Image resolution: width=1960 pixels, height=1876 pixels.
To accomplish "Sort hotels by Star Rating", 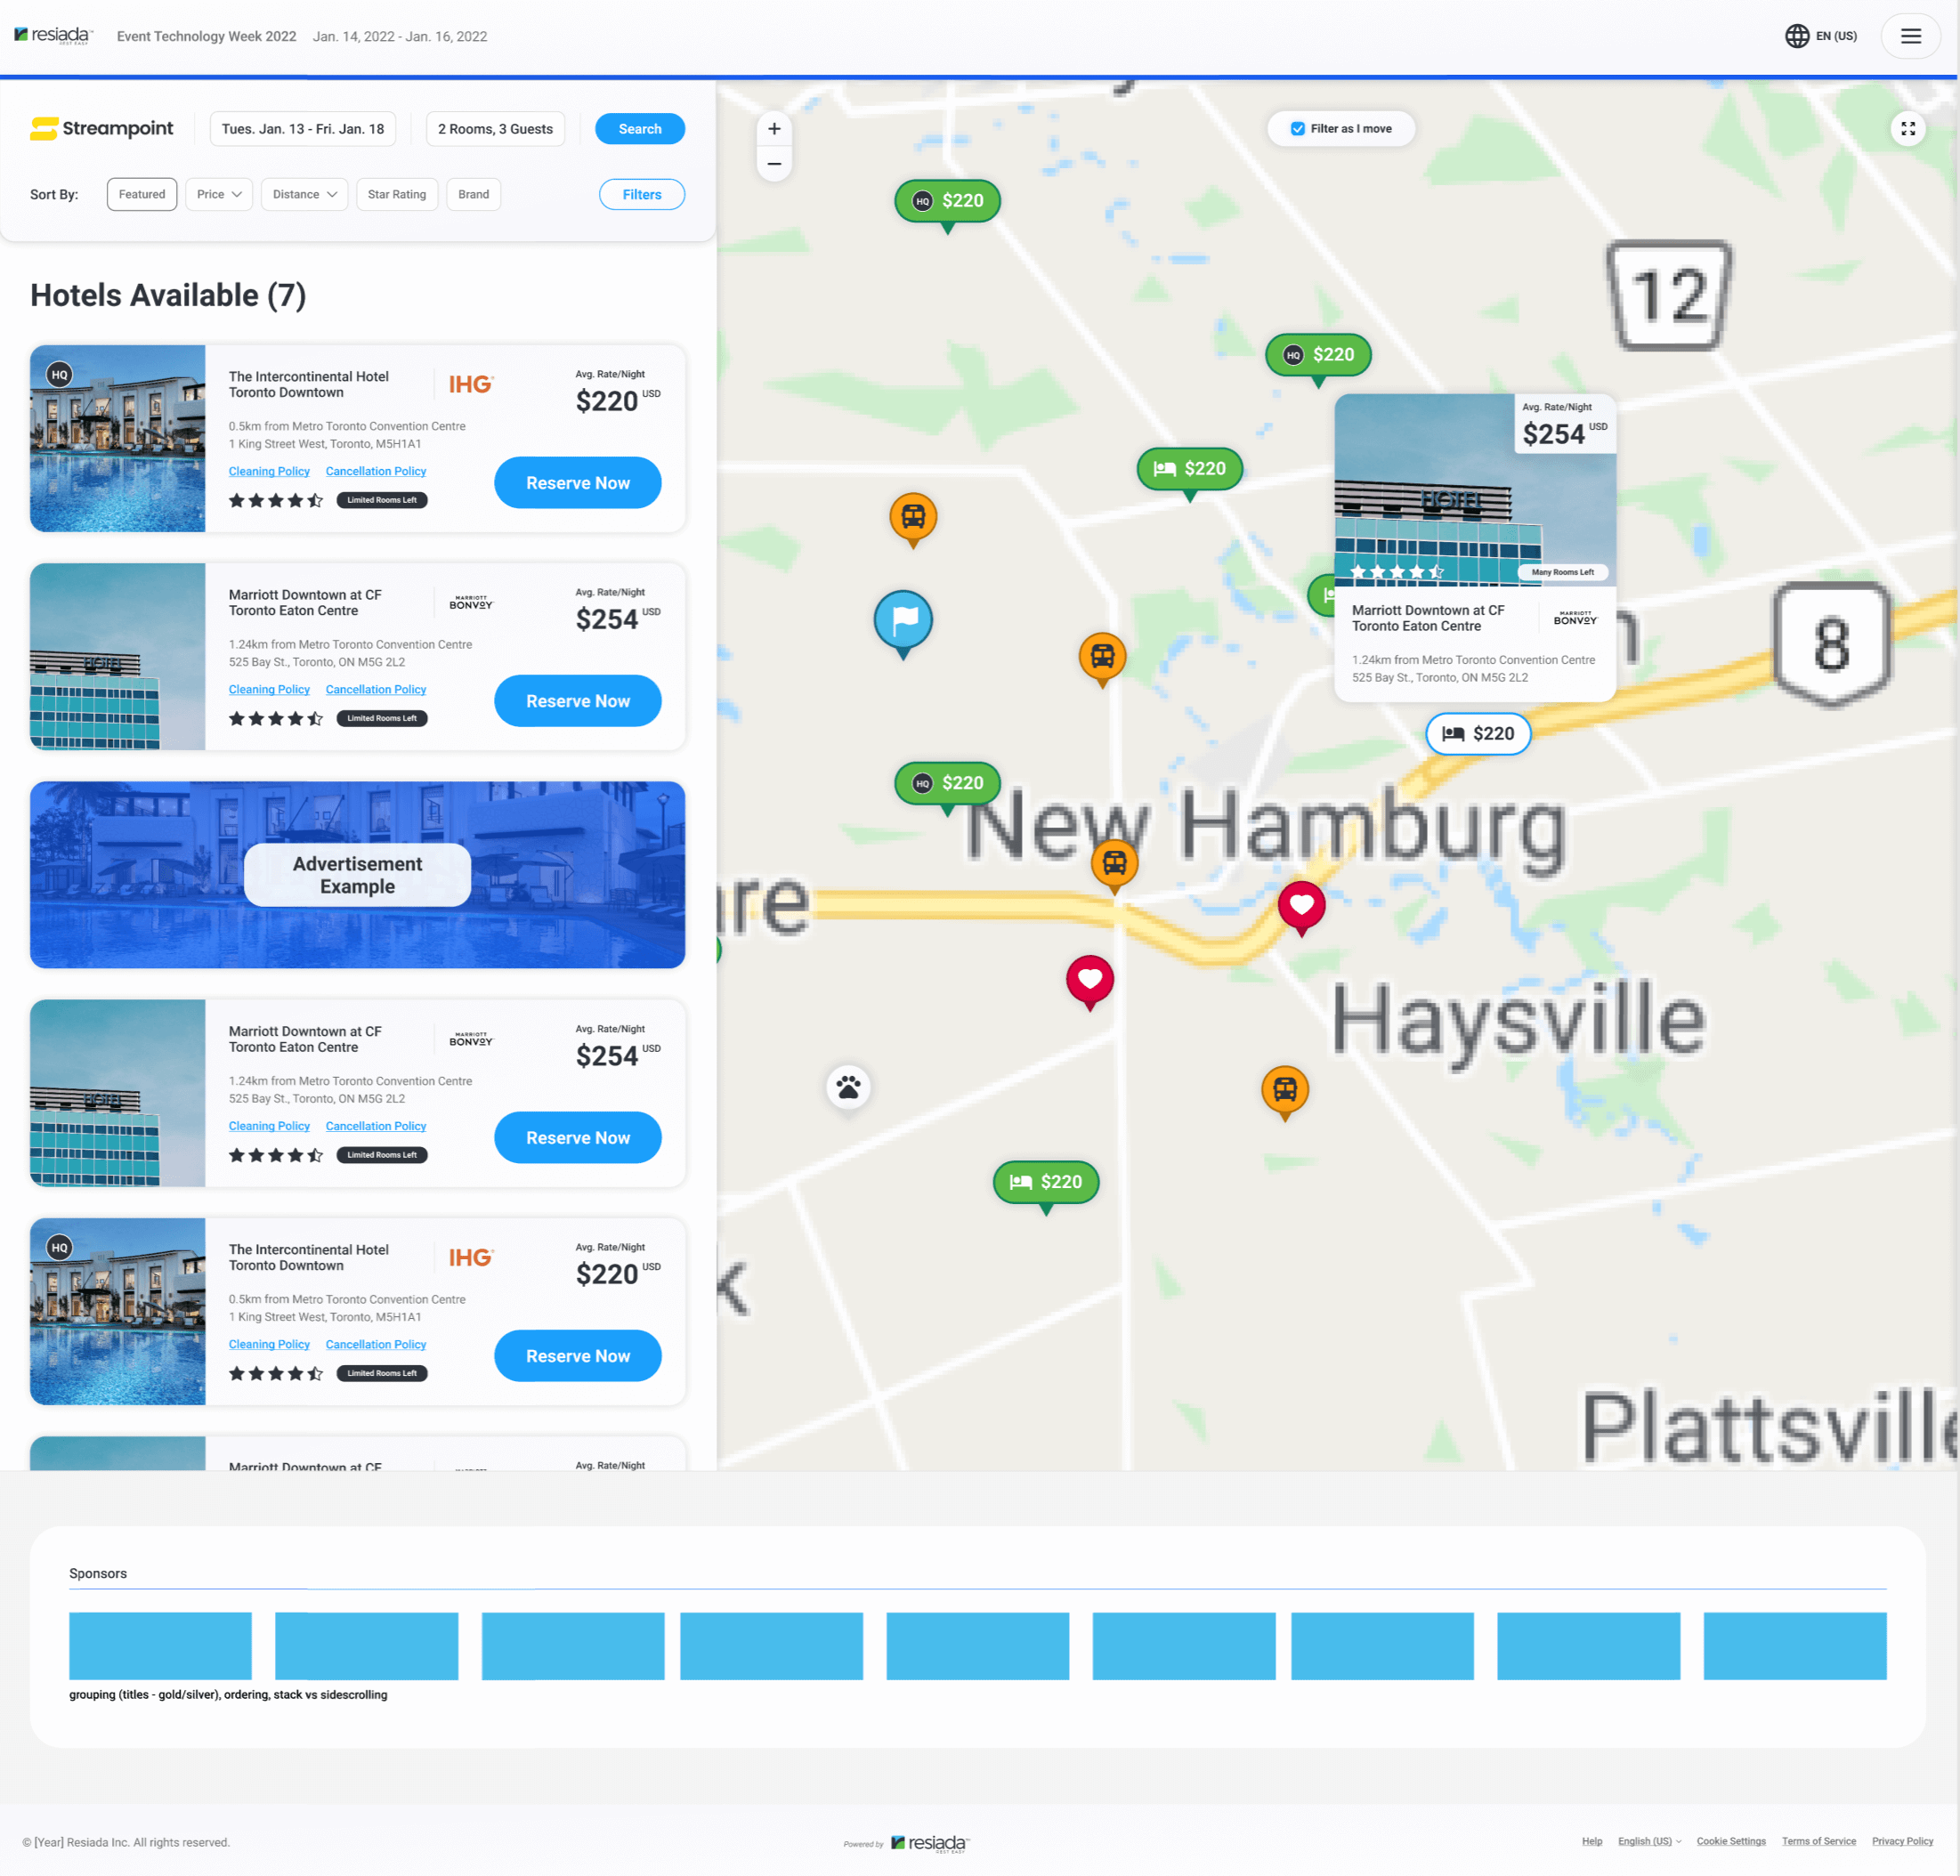I will (x=396, y=195).
